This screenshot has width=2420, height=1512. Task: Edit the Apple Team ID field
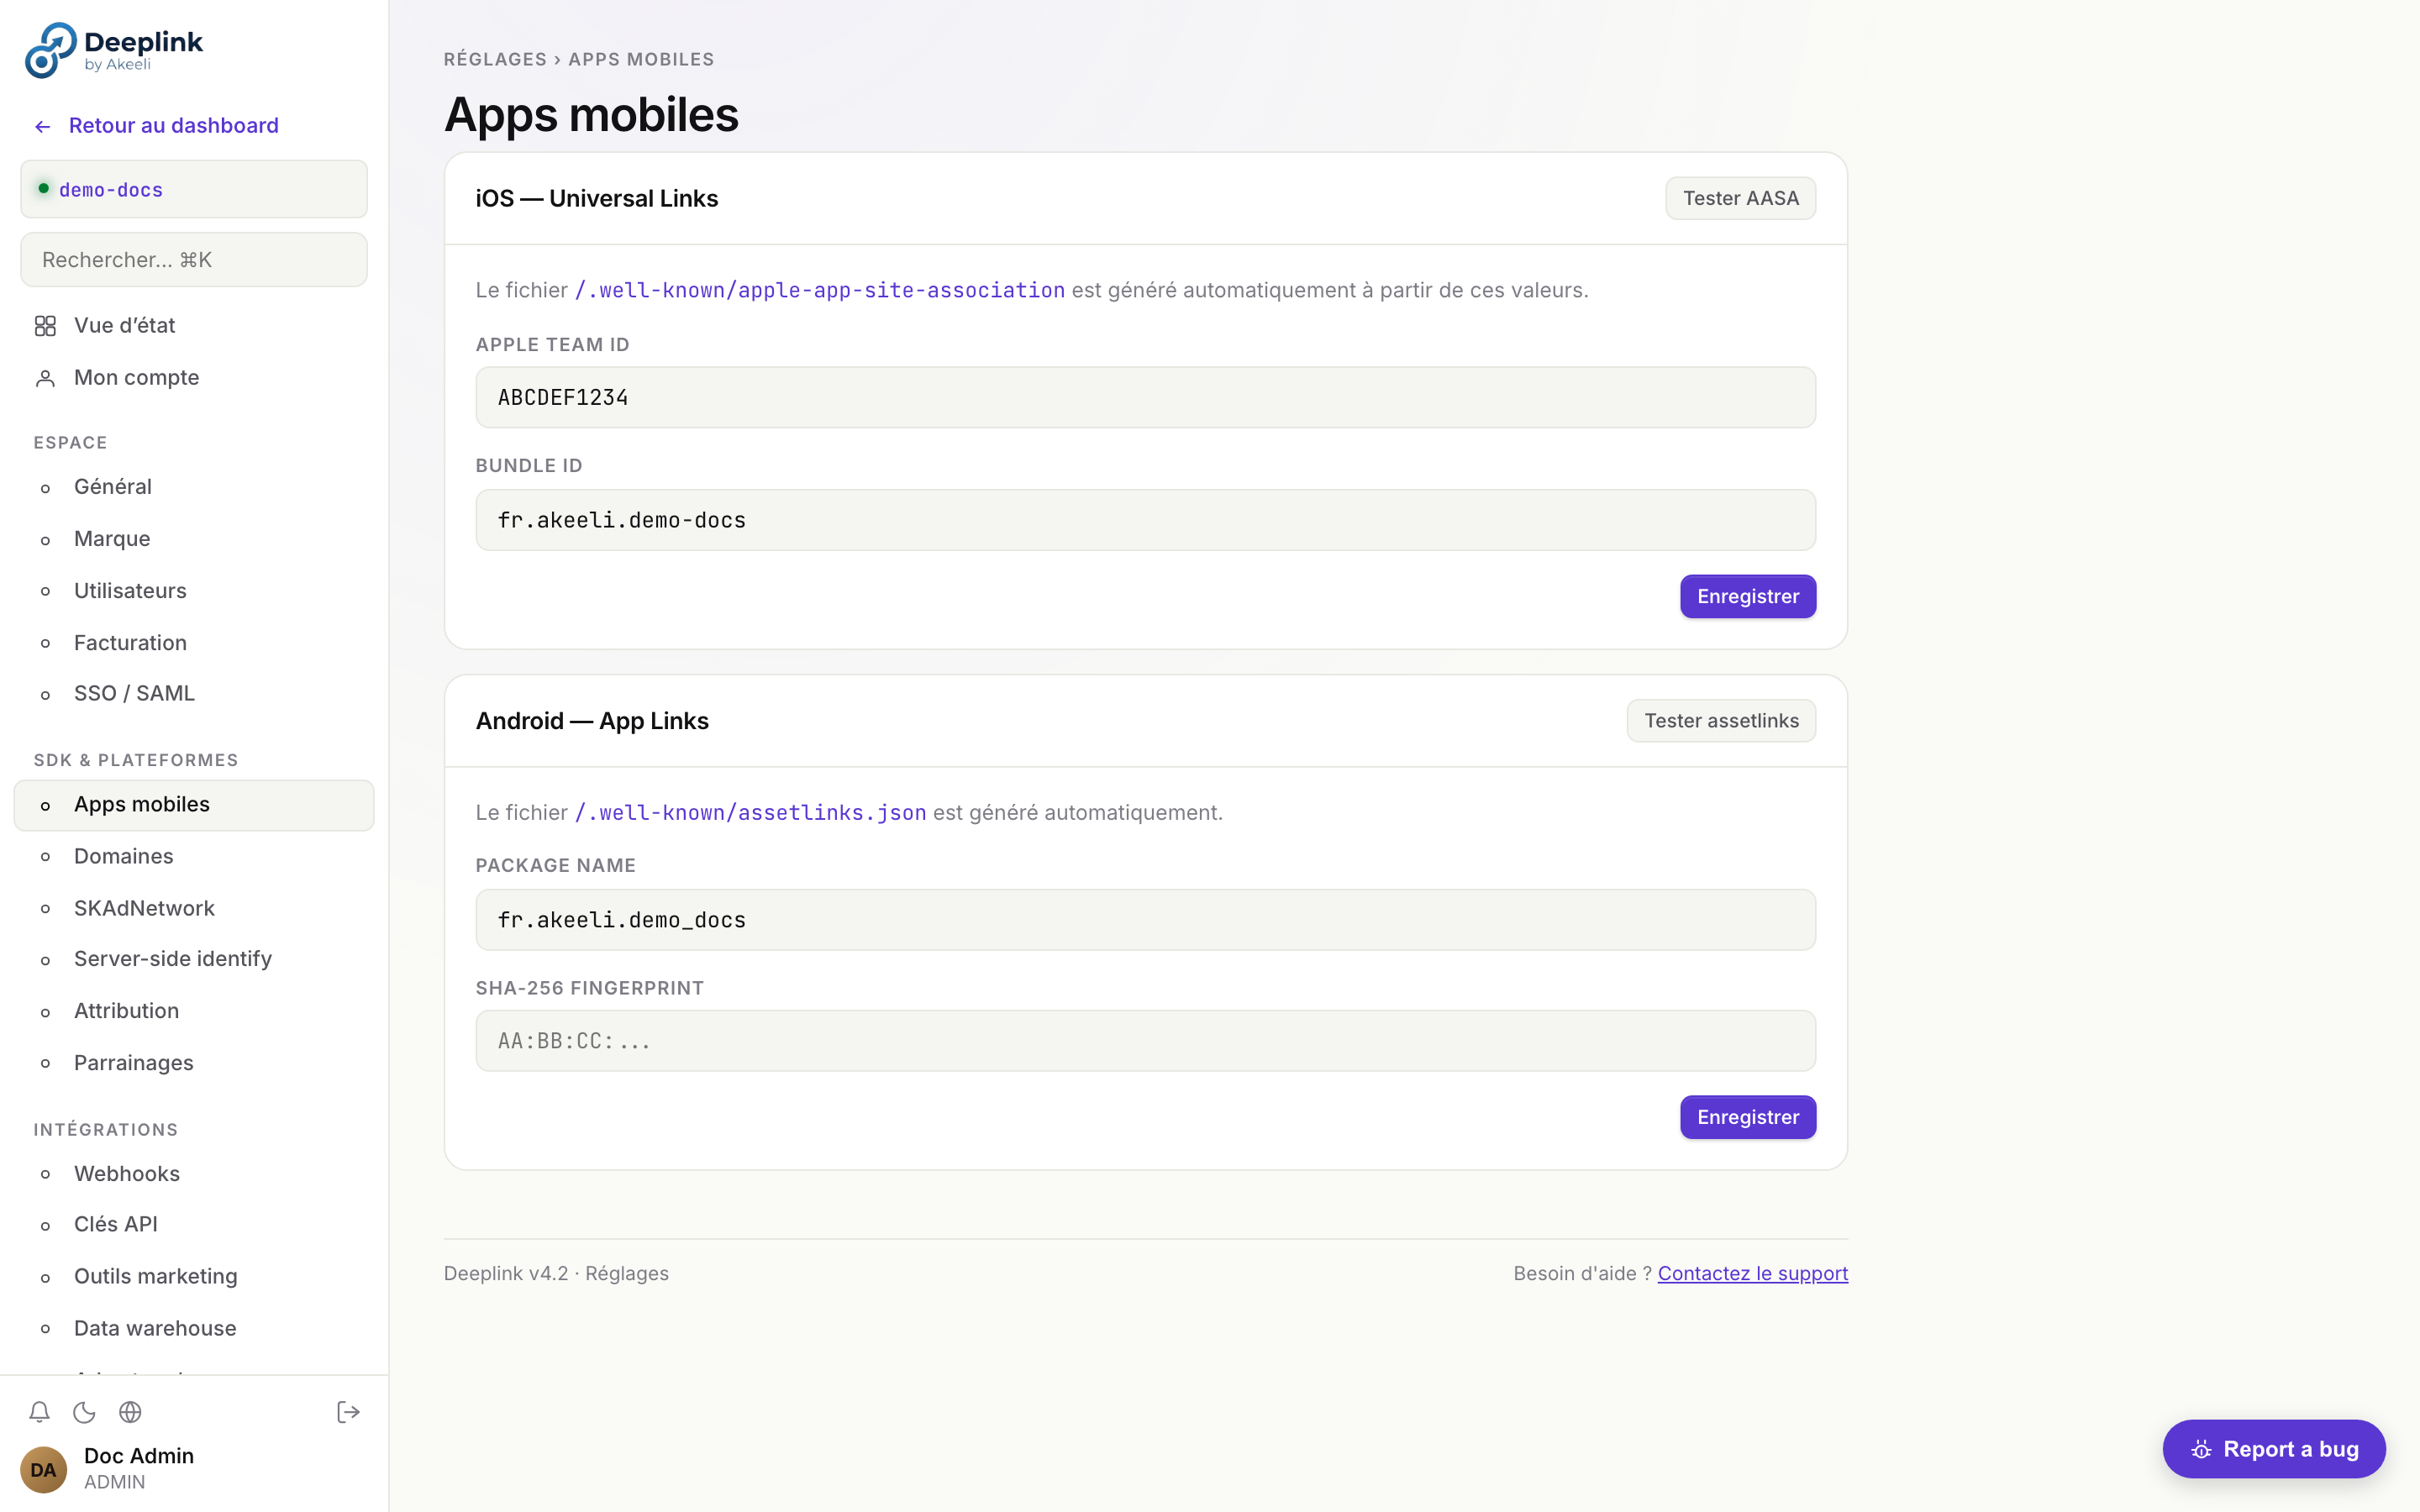click(1145, 398)
